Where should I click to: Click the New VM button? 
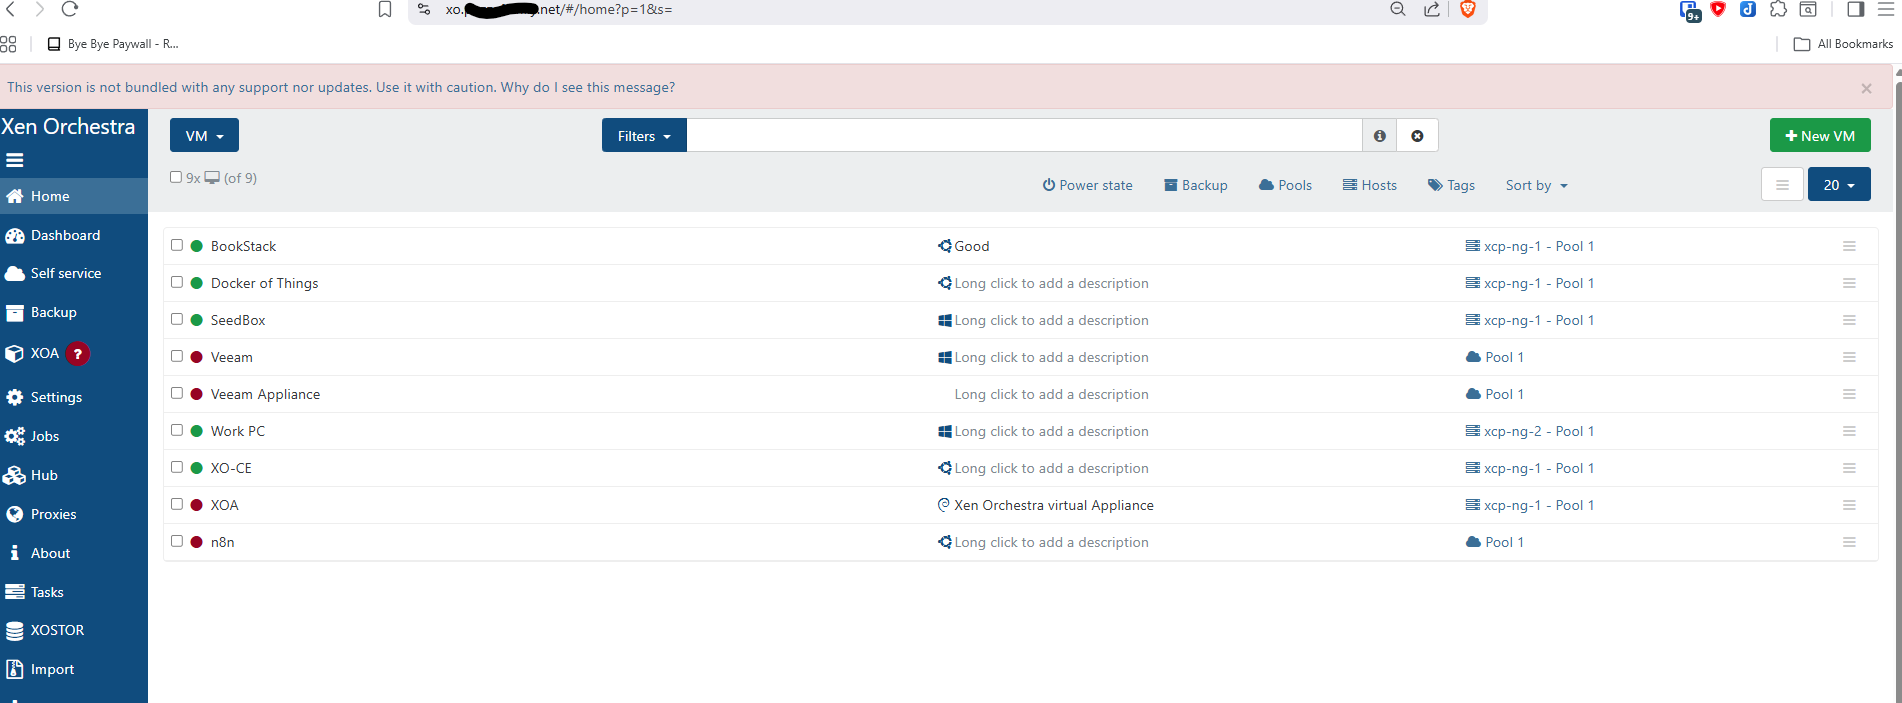point(1820,136)
